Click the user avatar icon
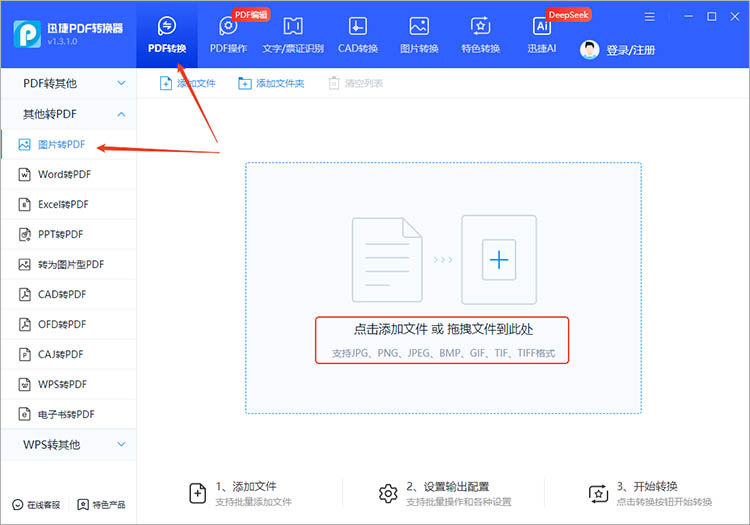 click(589, 50)
